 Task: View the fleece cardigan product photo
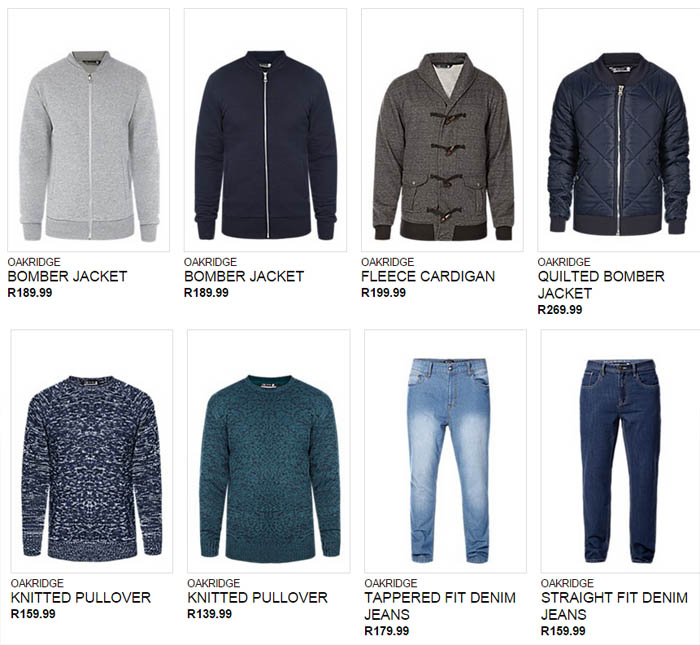click(x=442, y=130)
